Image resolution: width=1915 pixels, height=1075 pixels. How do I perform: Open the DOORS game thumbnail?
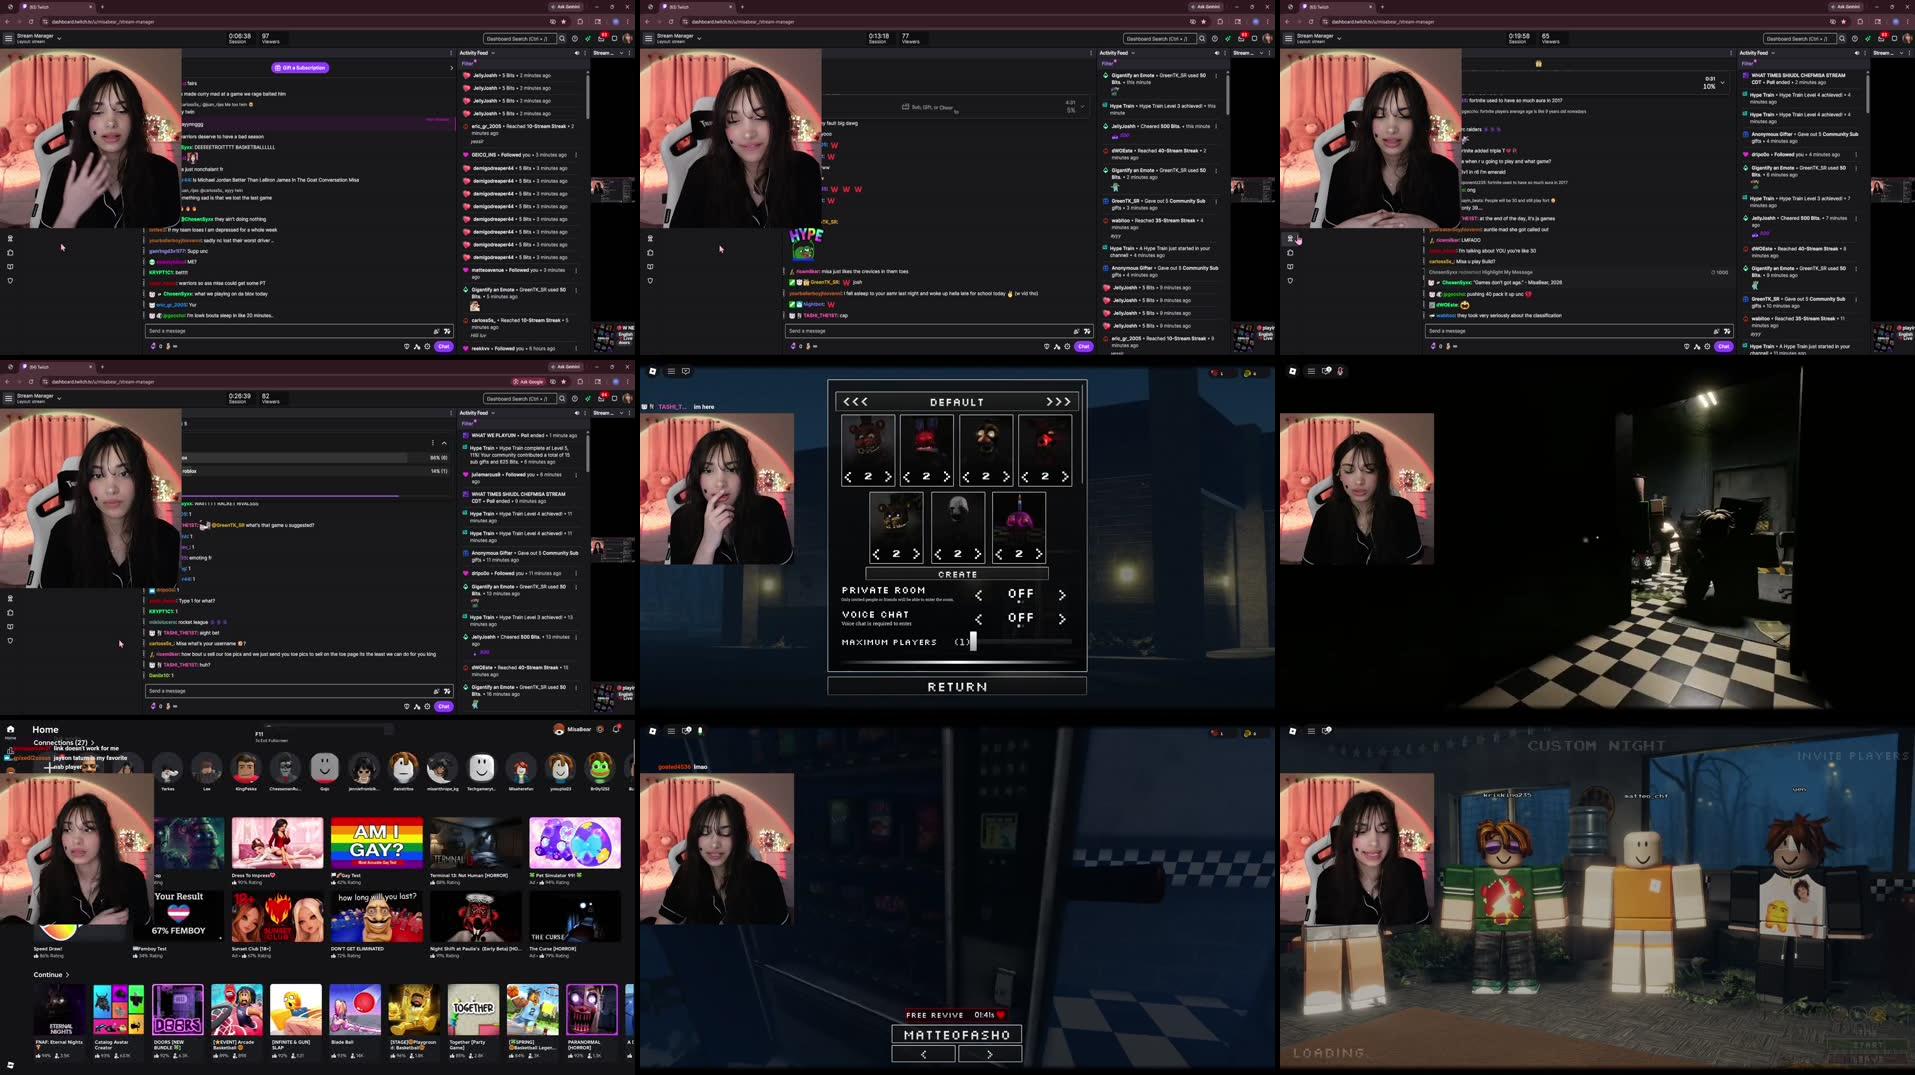coord(177,1008)
